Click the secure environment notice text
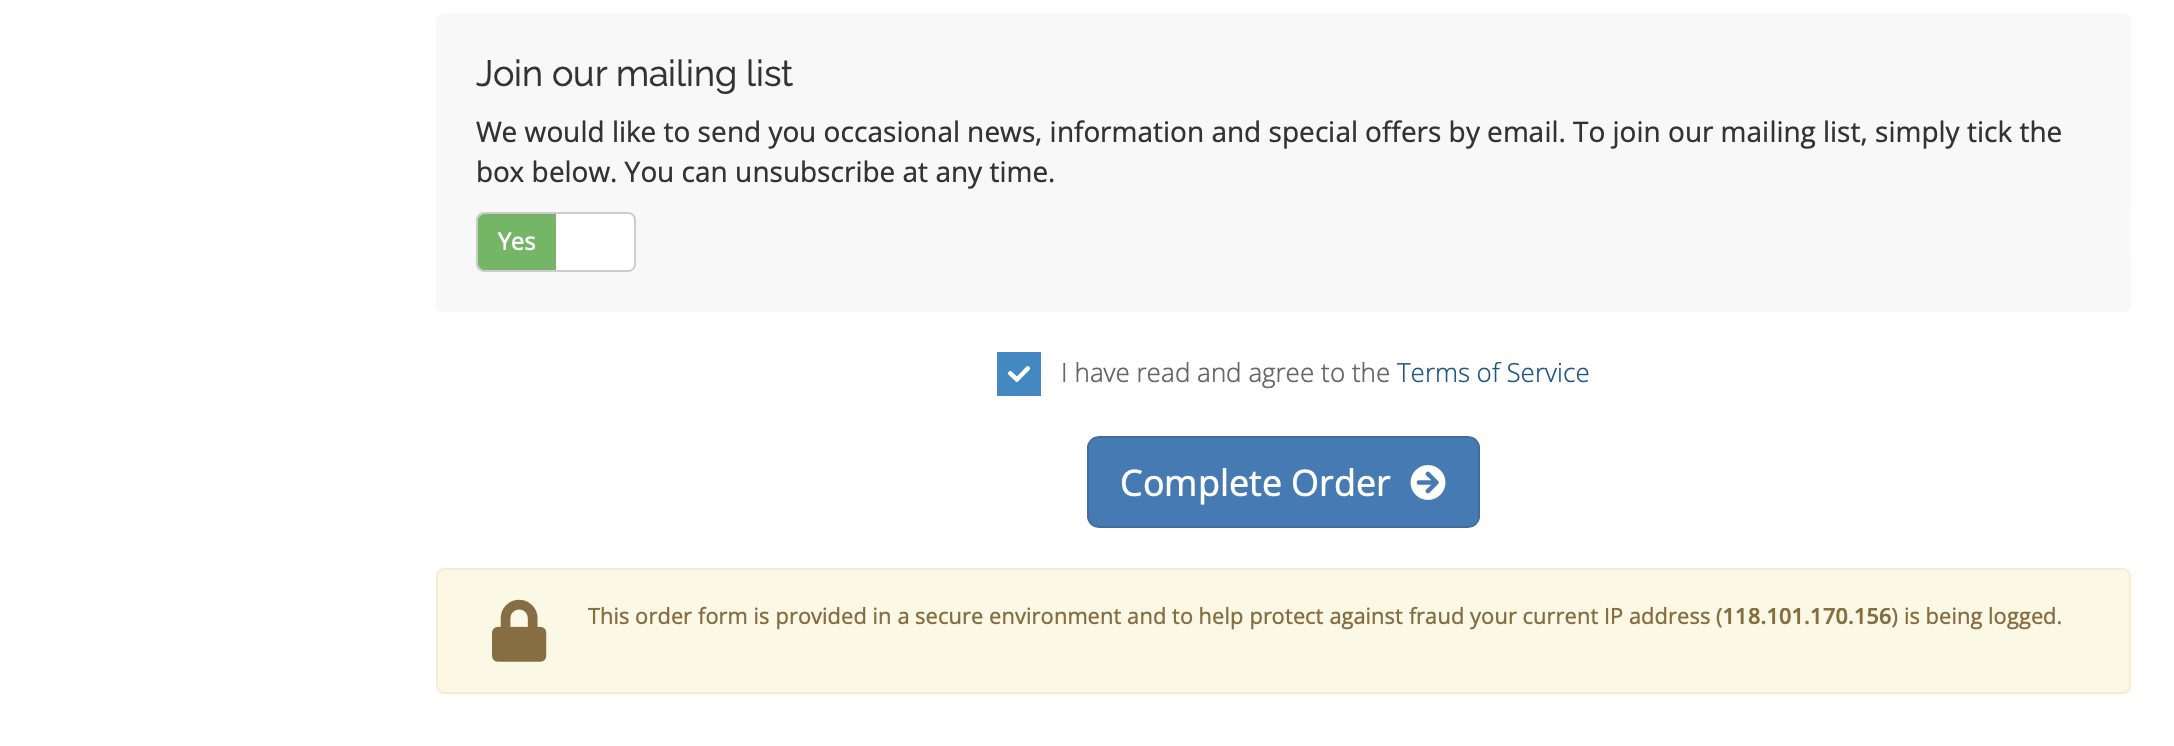This screenshot has height=746, width=2174. (1325, 616)
